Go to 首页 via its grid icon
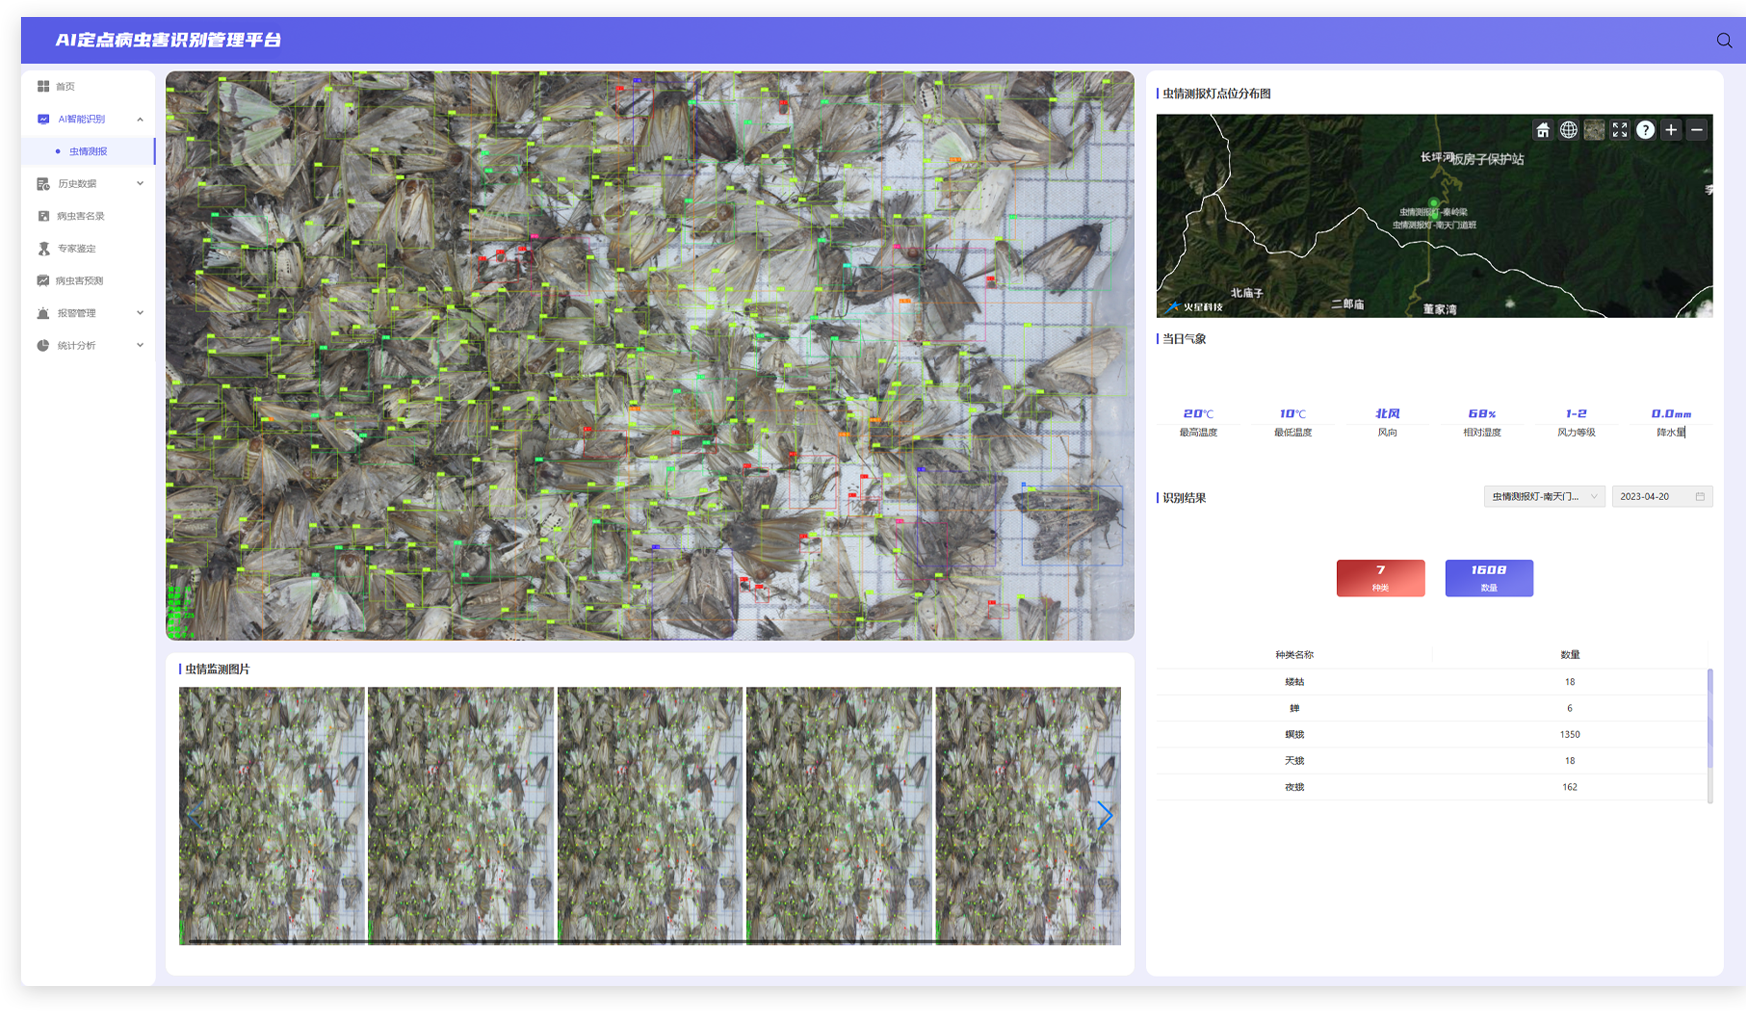The image size is (1746, 1011). click(43, 86)
